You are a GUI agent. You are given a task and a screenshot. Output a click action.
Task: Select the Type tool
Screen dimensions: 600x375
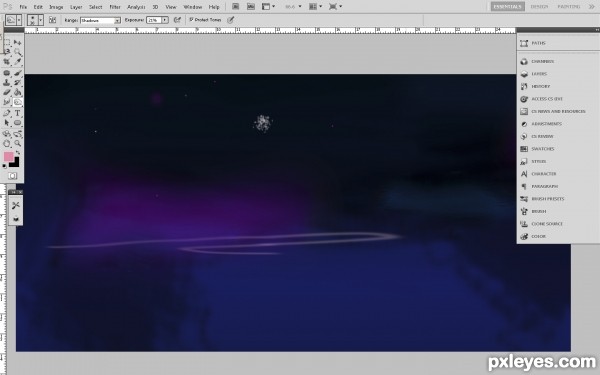pos(18,113)
